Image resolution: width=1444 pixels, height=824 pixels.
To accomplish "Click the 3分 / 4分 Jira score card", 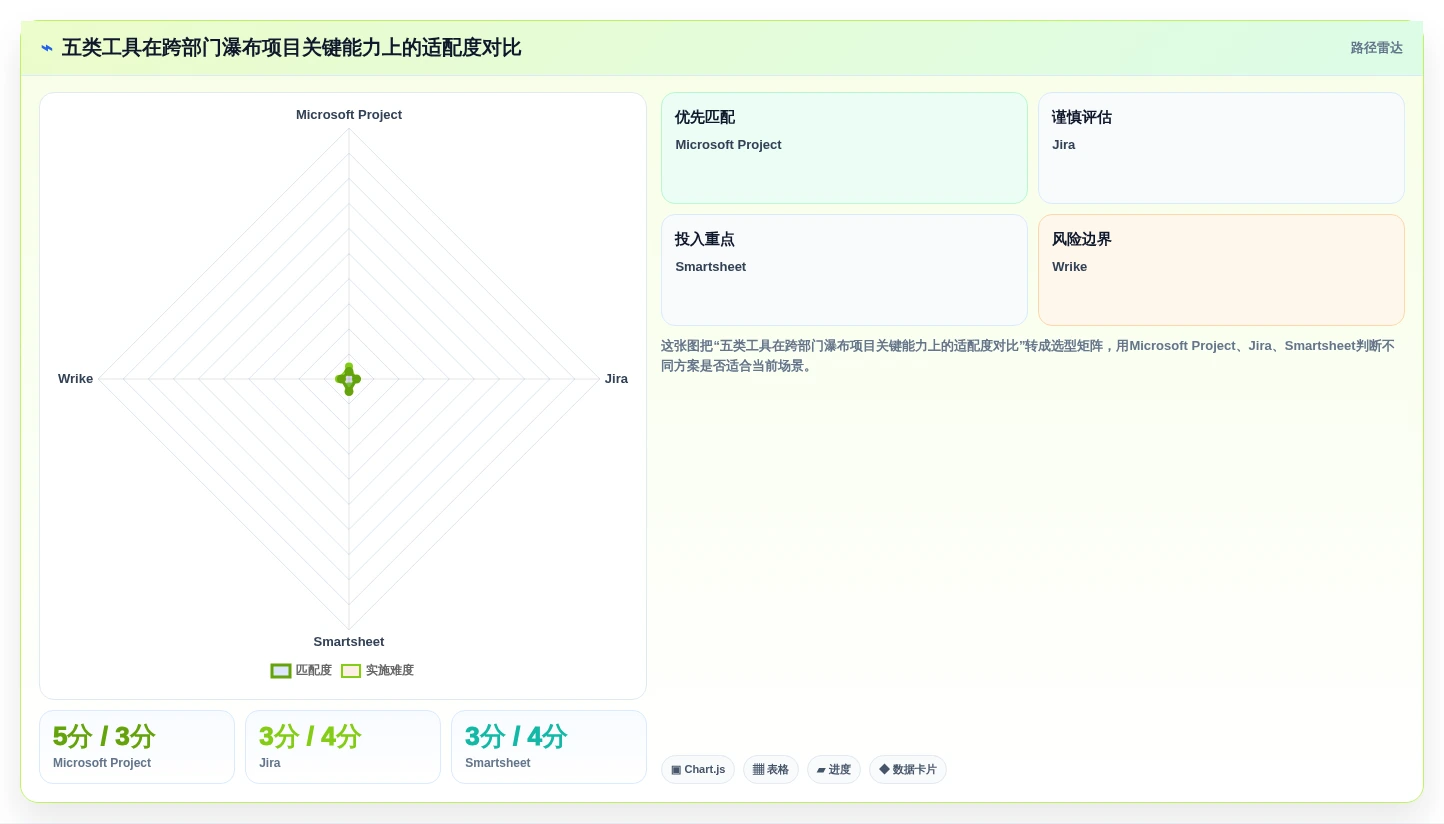I will [x=343, y=747].
